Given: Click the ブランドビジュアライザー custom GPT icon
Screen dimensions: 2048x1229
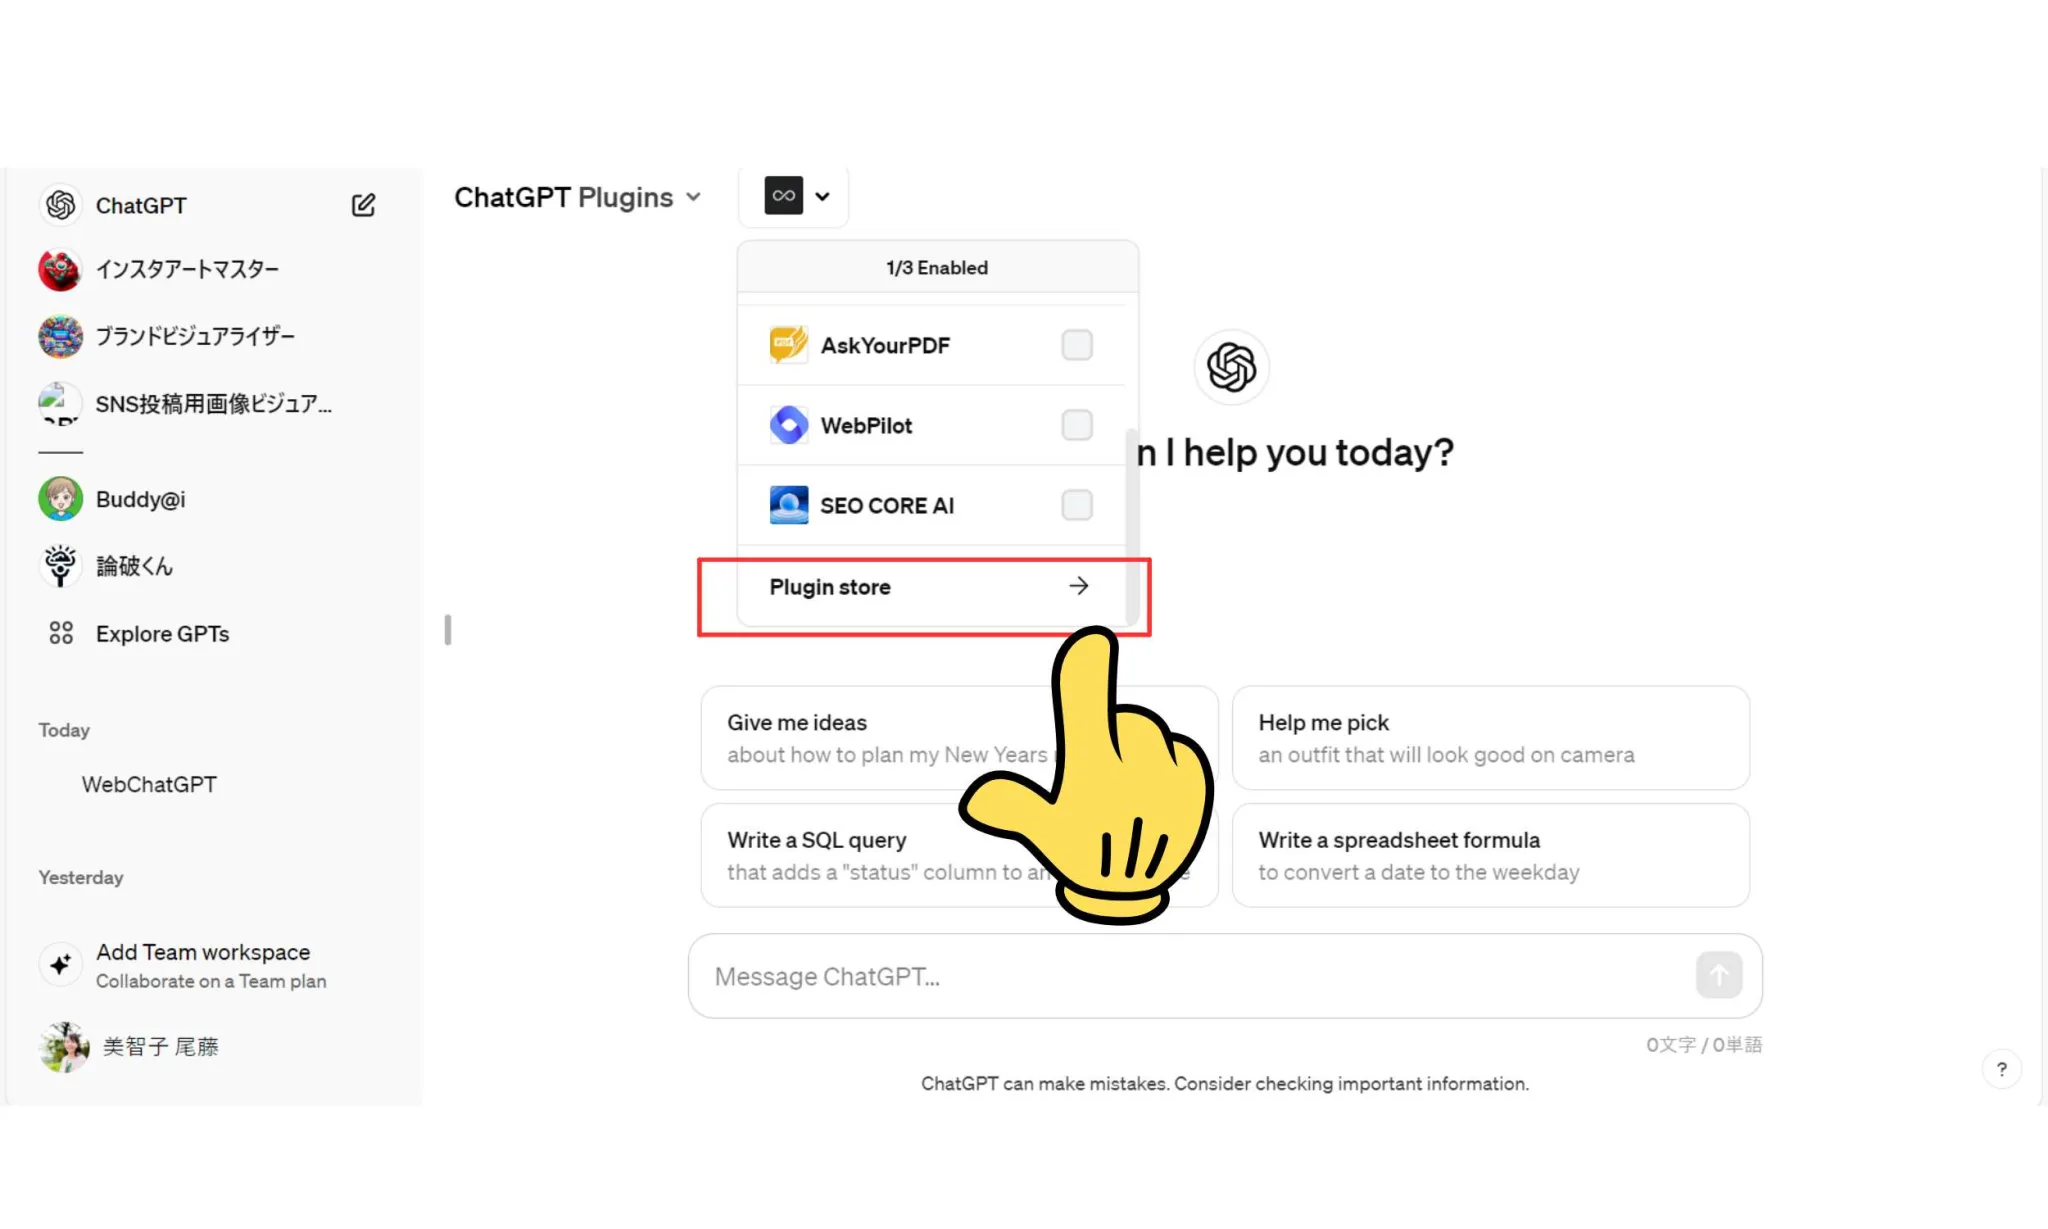Looking at the screenshot, I should [59, 335].
